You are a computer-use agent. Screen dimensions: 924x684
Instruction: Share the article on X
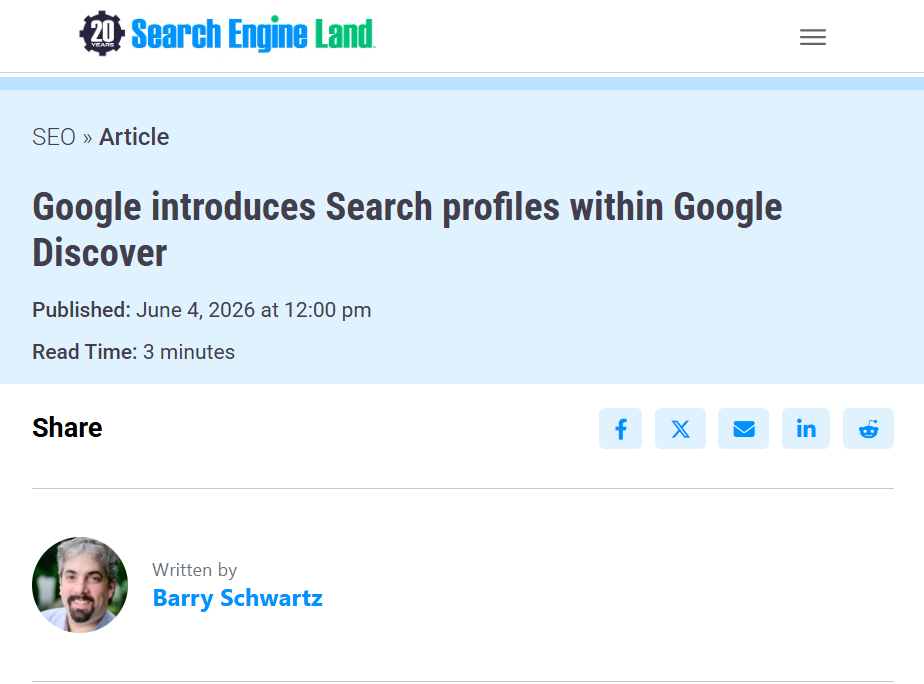(x=680, y=428)
